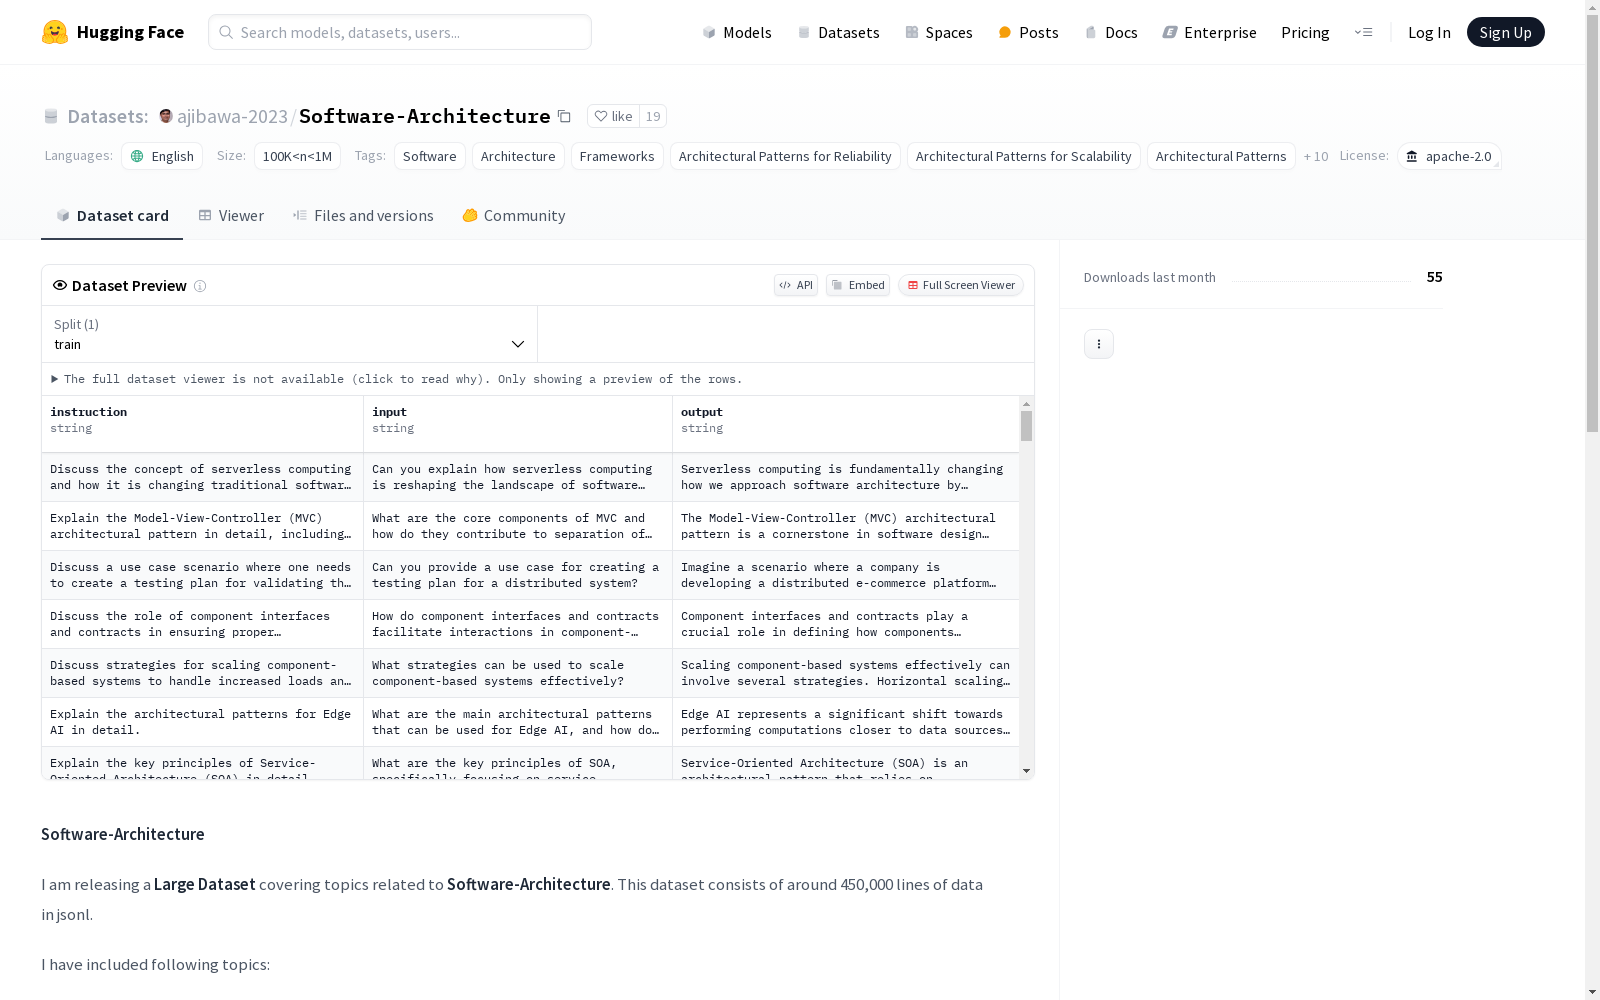Click the search models, datasets, users field
Viewport: 1600px width, 1000px height.
tap(400, 32)
